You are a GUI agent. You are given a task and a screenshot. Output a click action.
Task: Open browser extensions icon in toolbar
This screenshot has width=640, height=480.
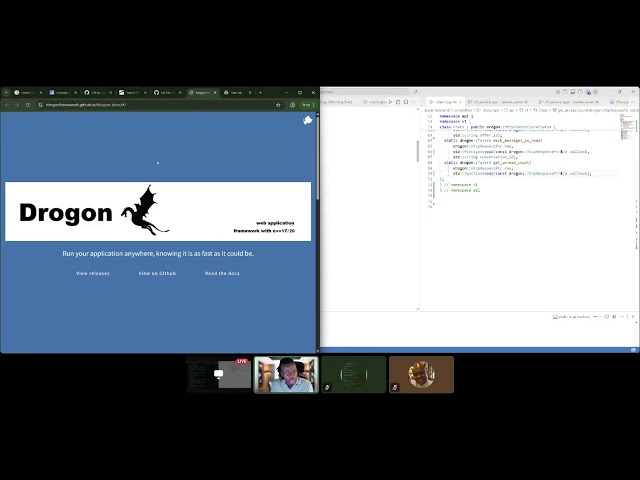(293, 105)
